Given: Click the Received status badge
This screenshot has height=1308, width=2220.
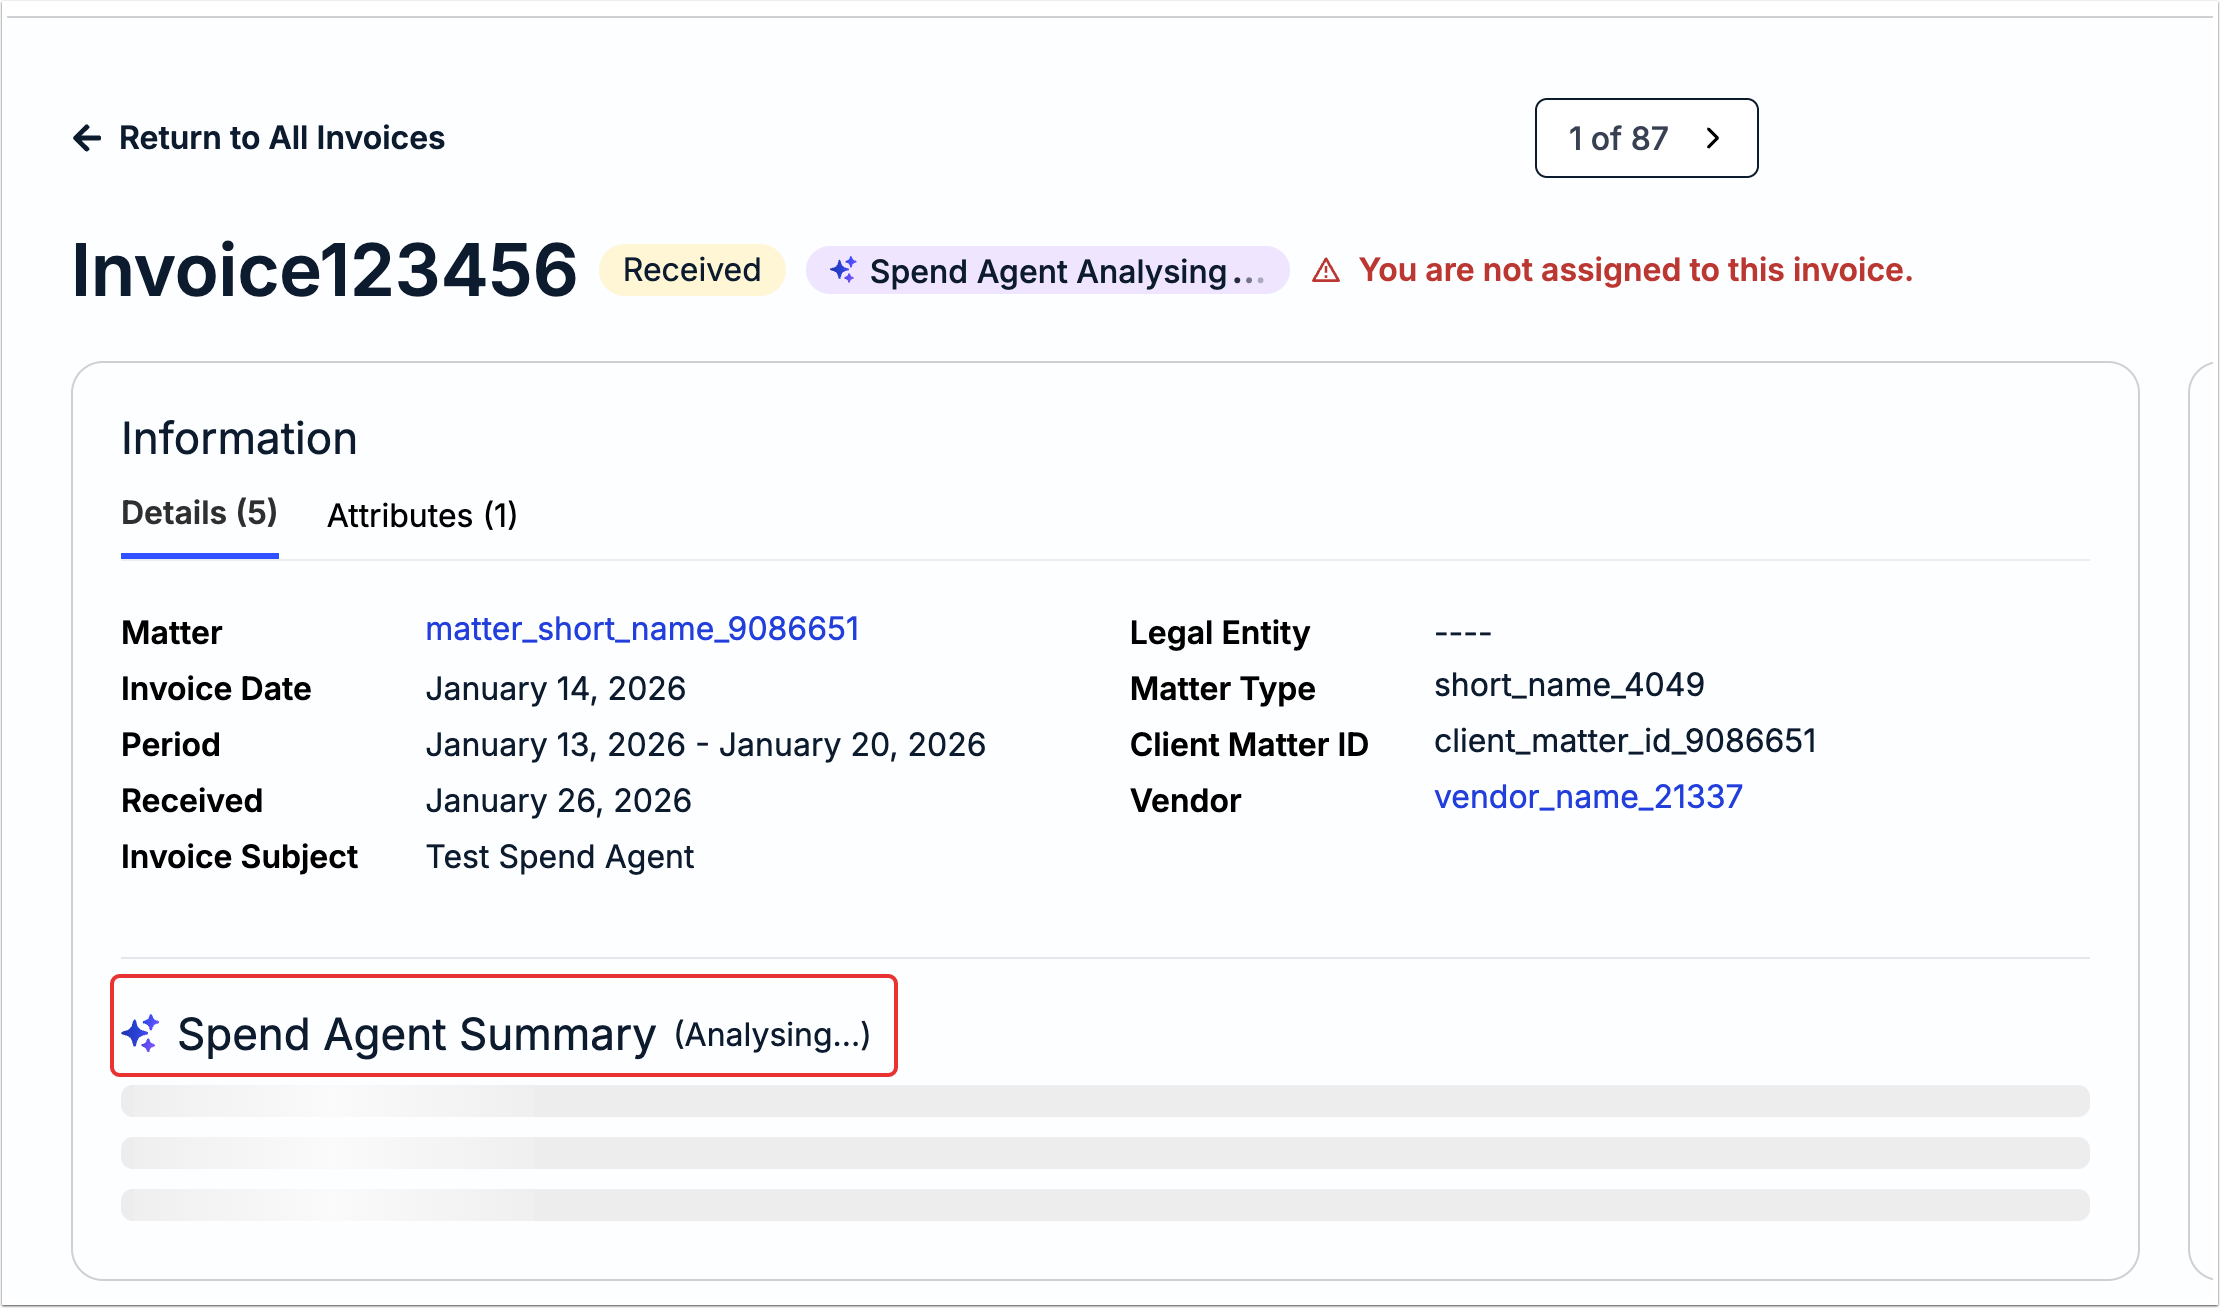Looking at the screenshot, I should pos(692,270).
